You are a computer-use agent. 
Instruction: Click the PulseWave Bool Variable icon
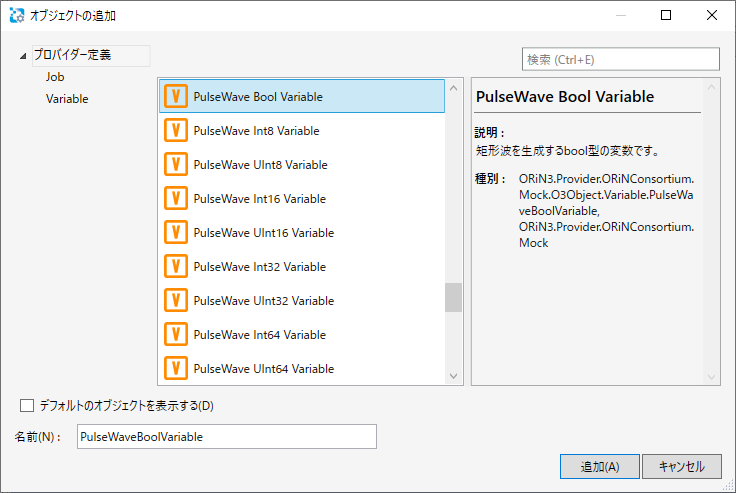tap(176, 96)
